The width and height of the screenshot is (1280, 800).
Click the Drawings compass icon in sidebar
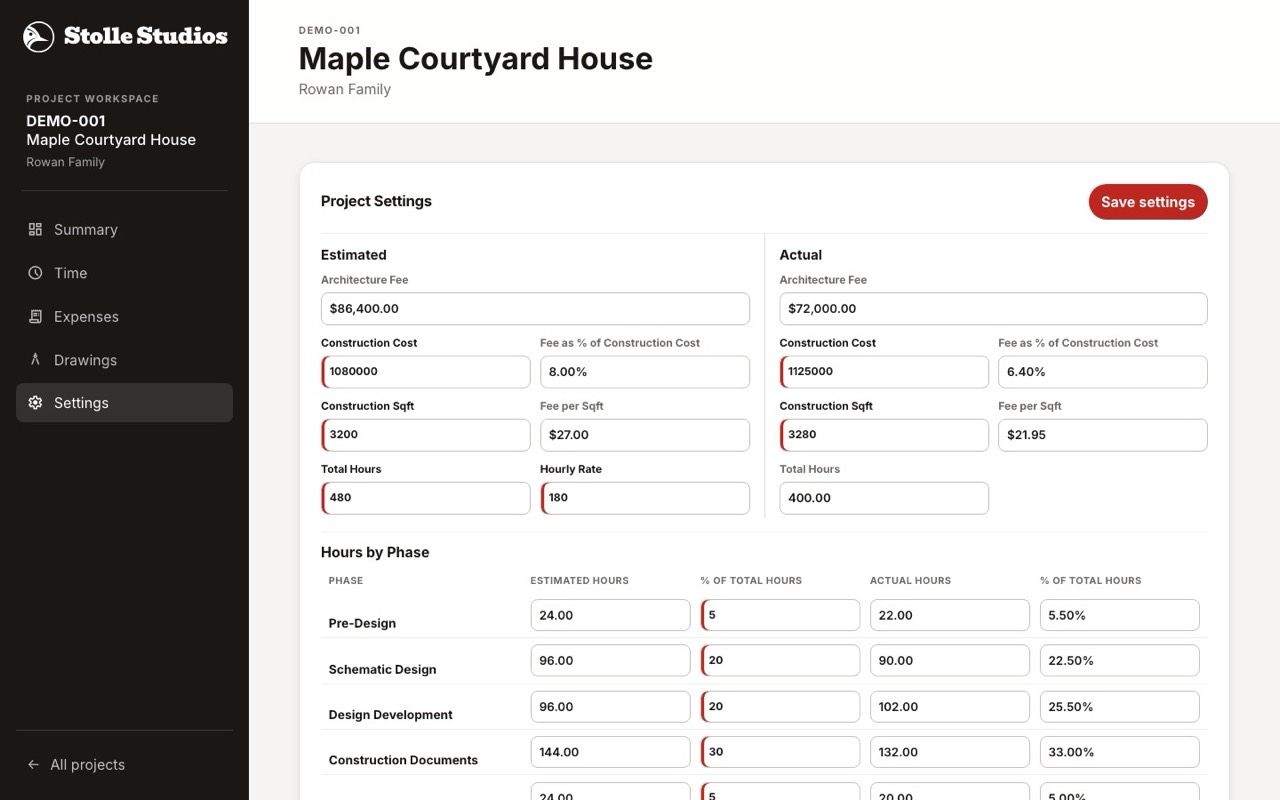[x=35, y=360]
